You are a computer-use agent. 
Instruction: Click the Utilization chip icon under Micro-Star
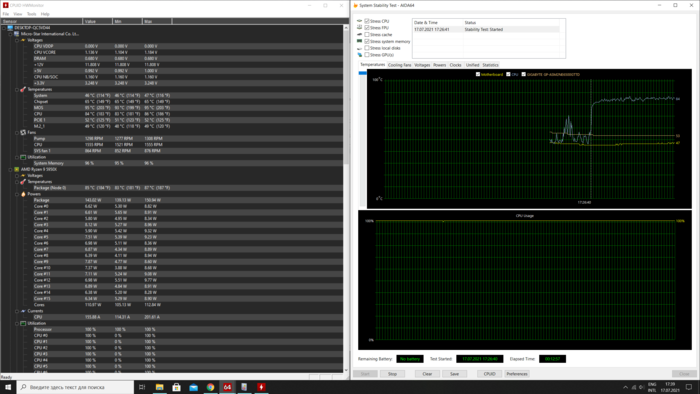click(23, 157)
